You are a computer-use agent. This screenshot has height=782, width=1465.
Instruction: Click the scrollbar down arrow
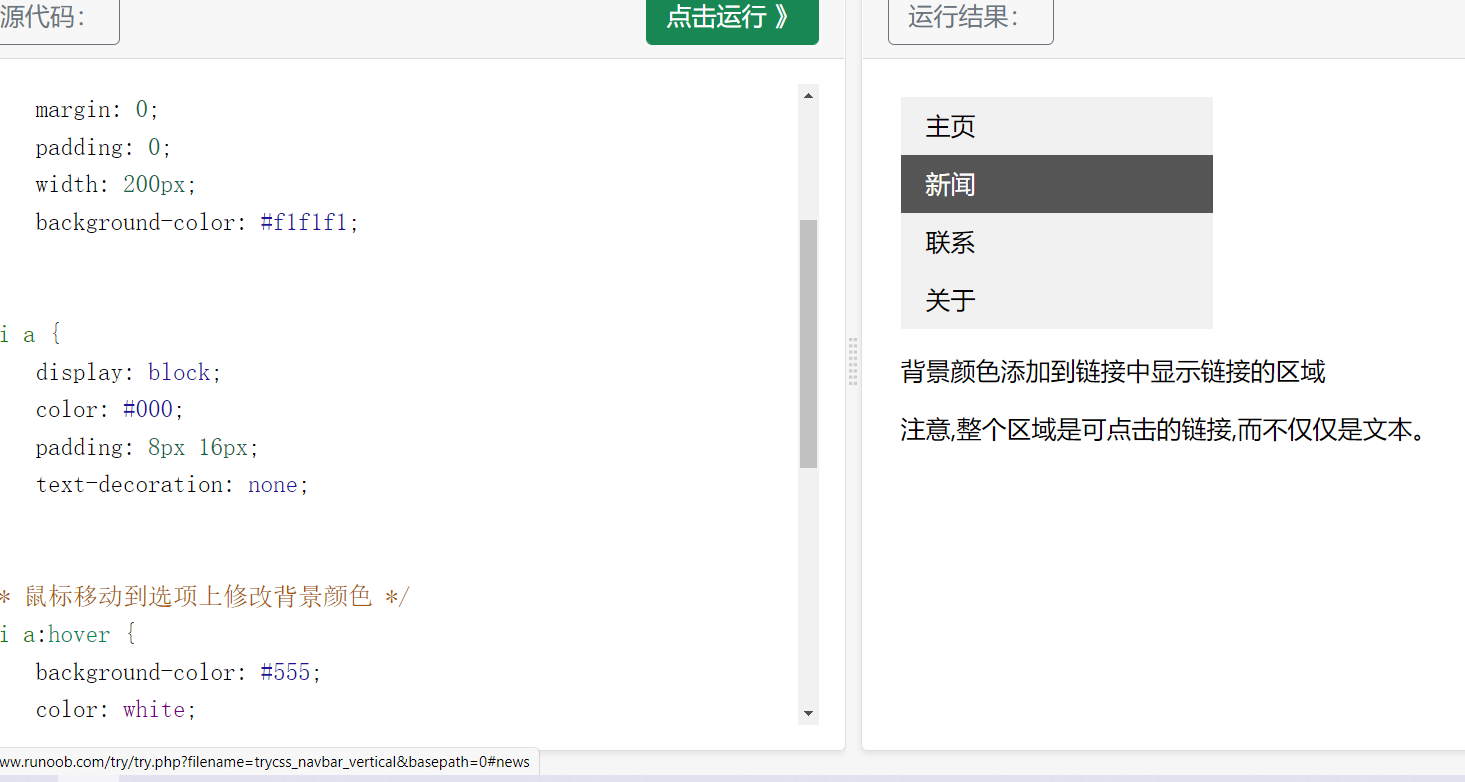click(807, 714)
